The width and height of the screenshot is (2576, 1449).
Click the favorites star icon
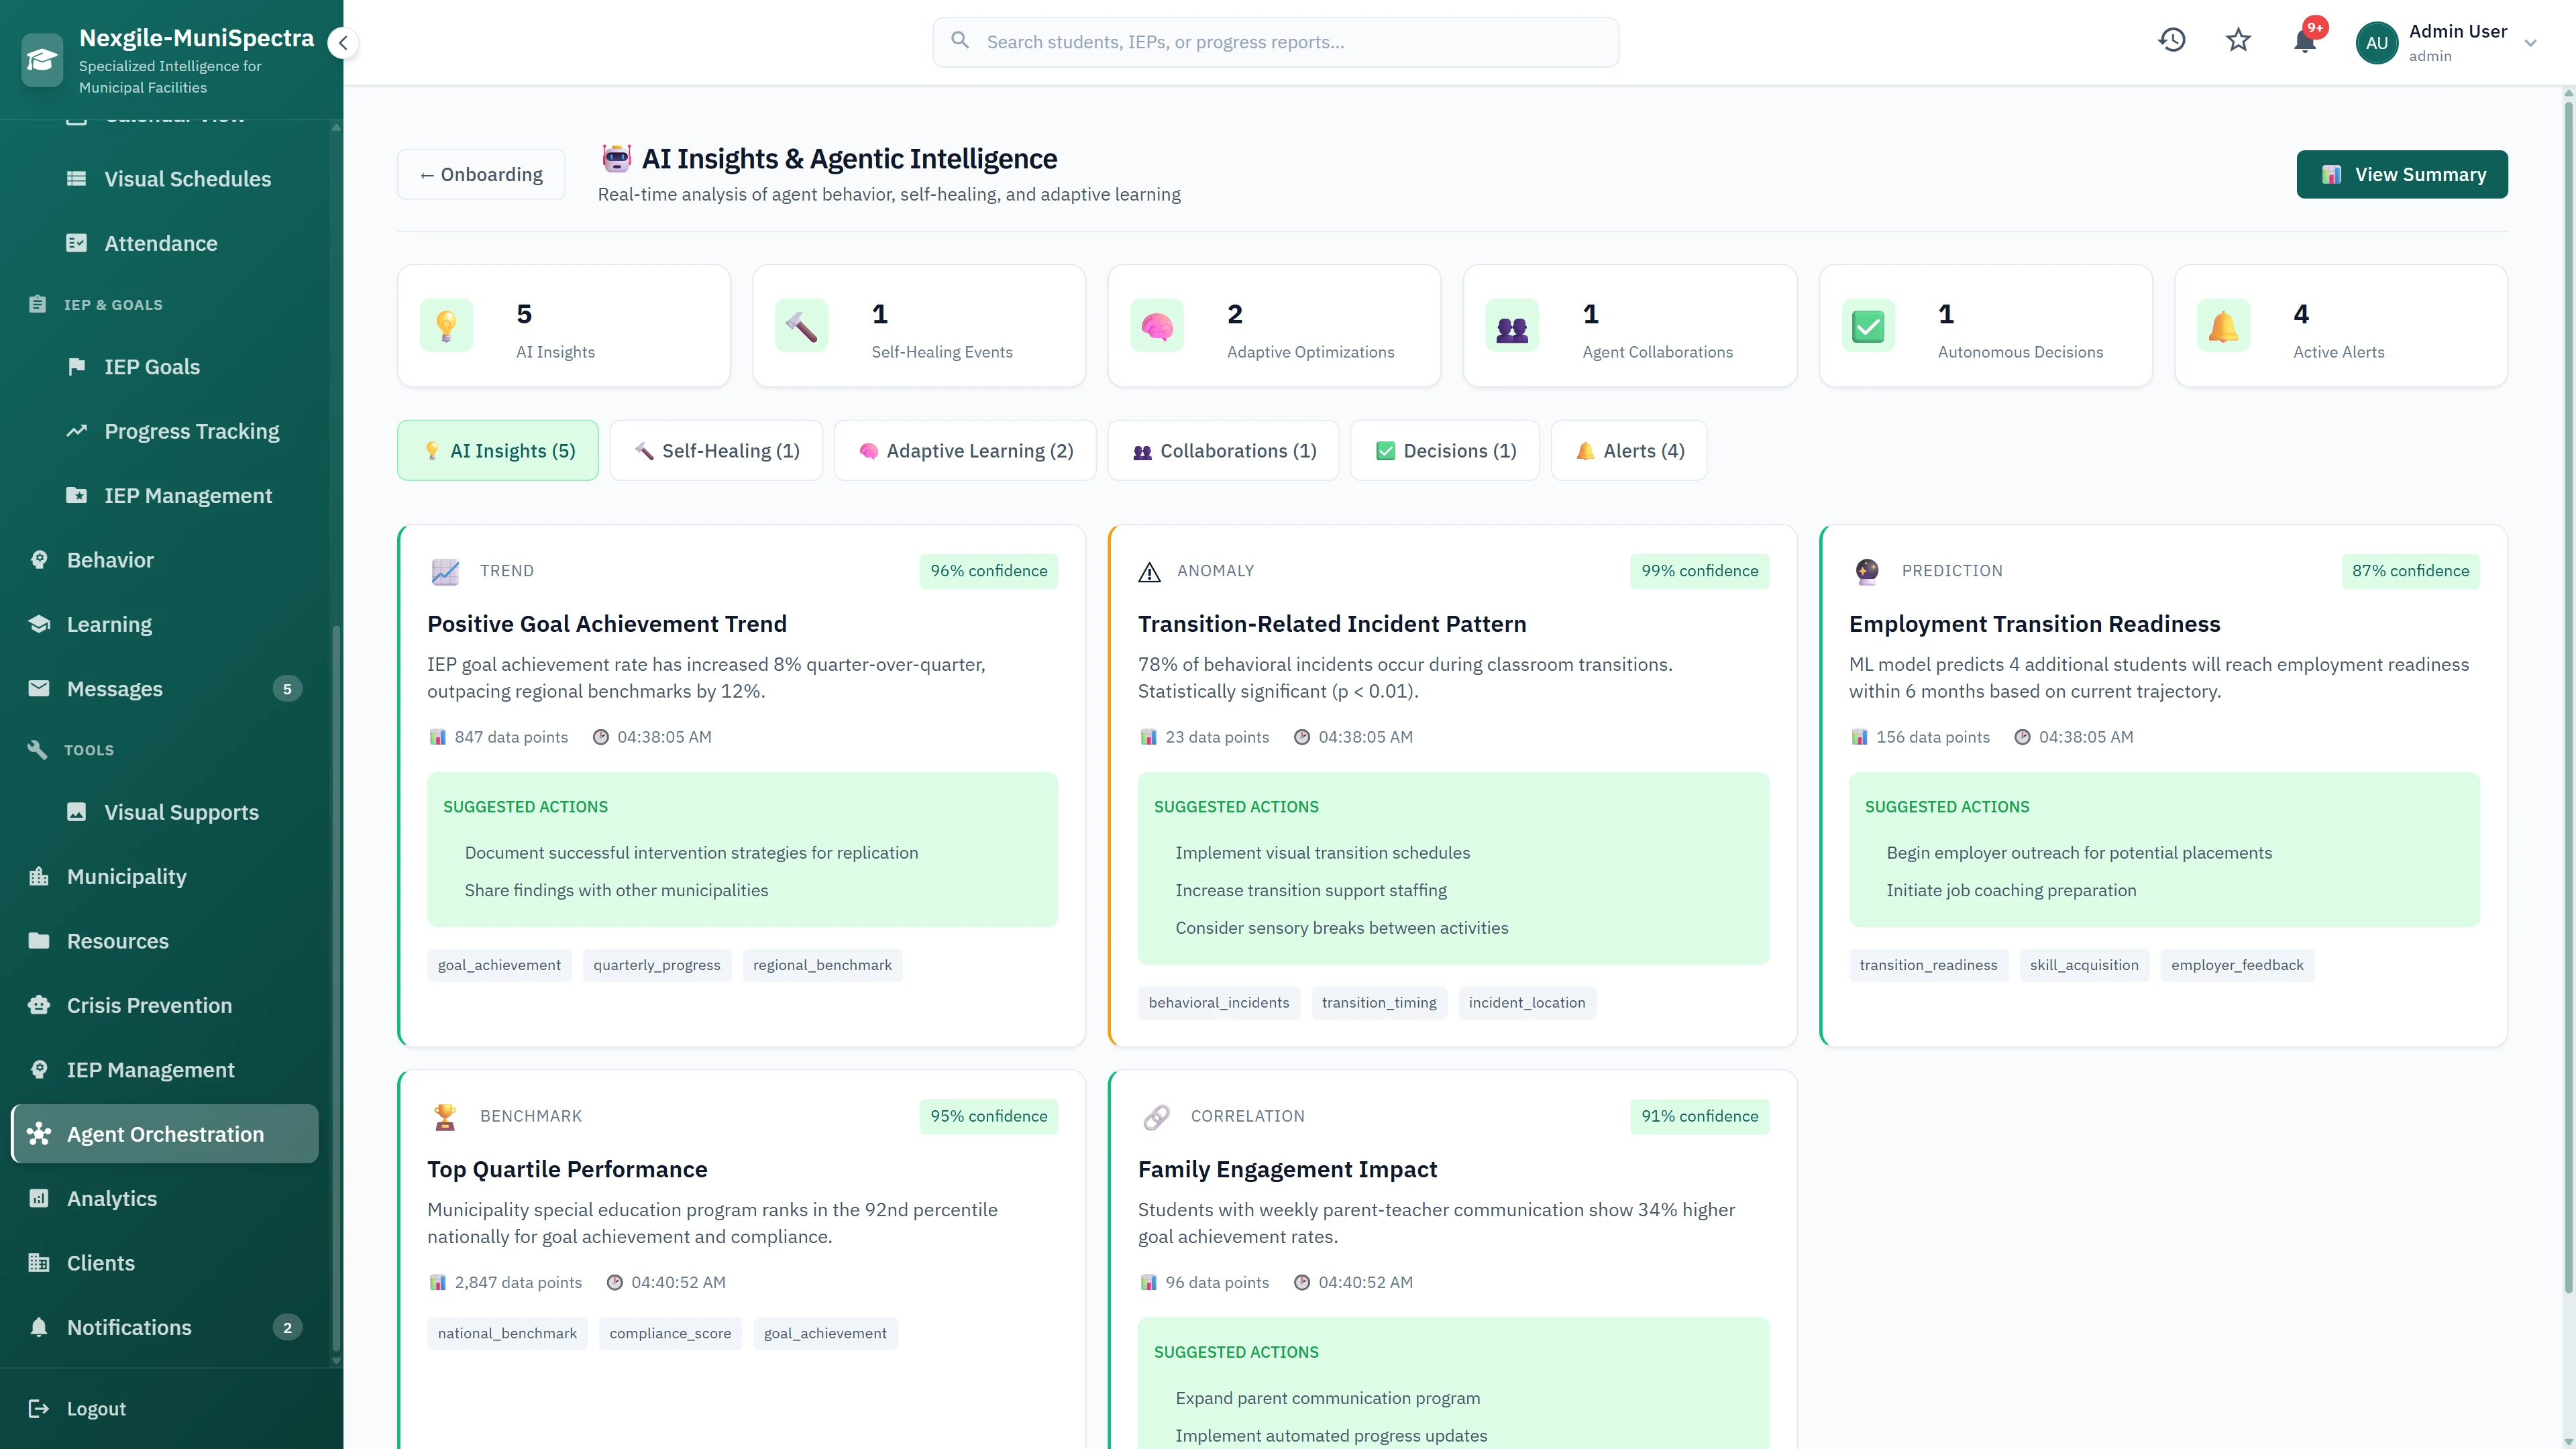coord(2238,41)
